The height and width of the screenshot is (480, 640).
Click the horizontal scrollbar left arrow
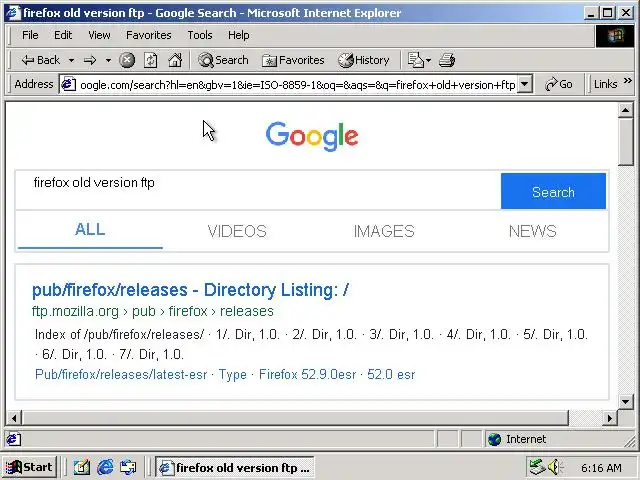pyautogui.click(x=14, y=418)
